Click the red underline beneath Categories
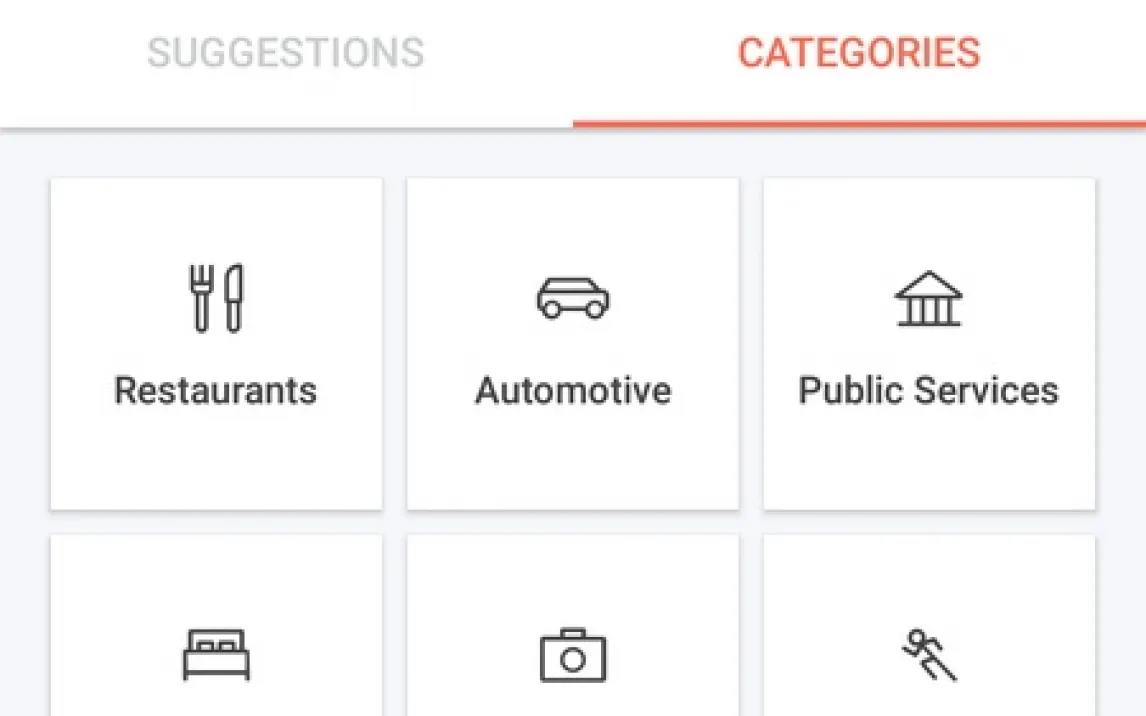Viewport: 1146px width, 716px height. 859,124
